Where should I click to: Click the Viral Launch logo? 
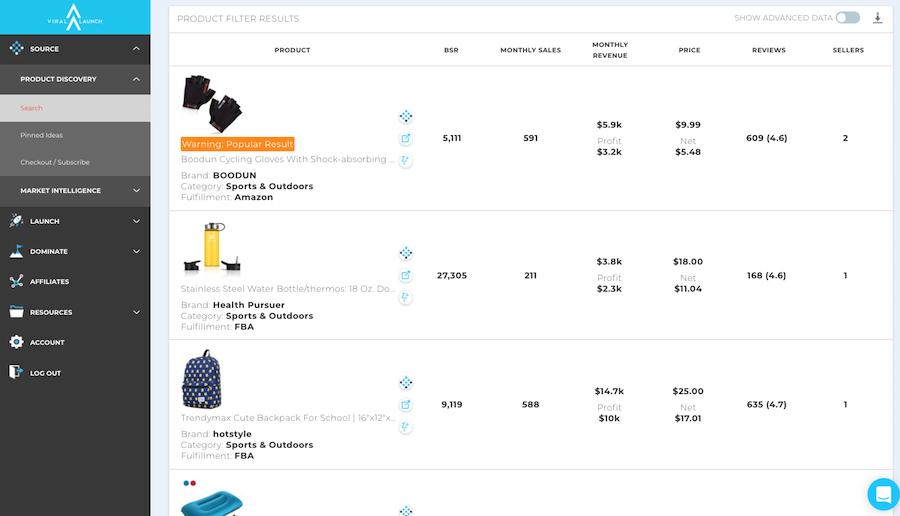click(x=74, y=16)
